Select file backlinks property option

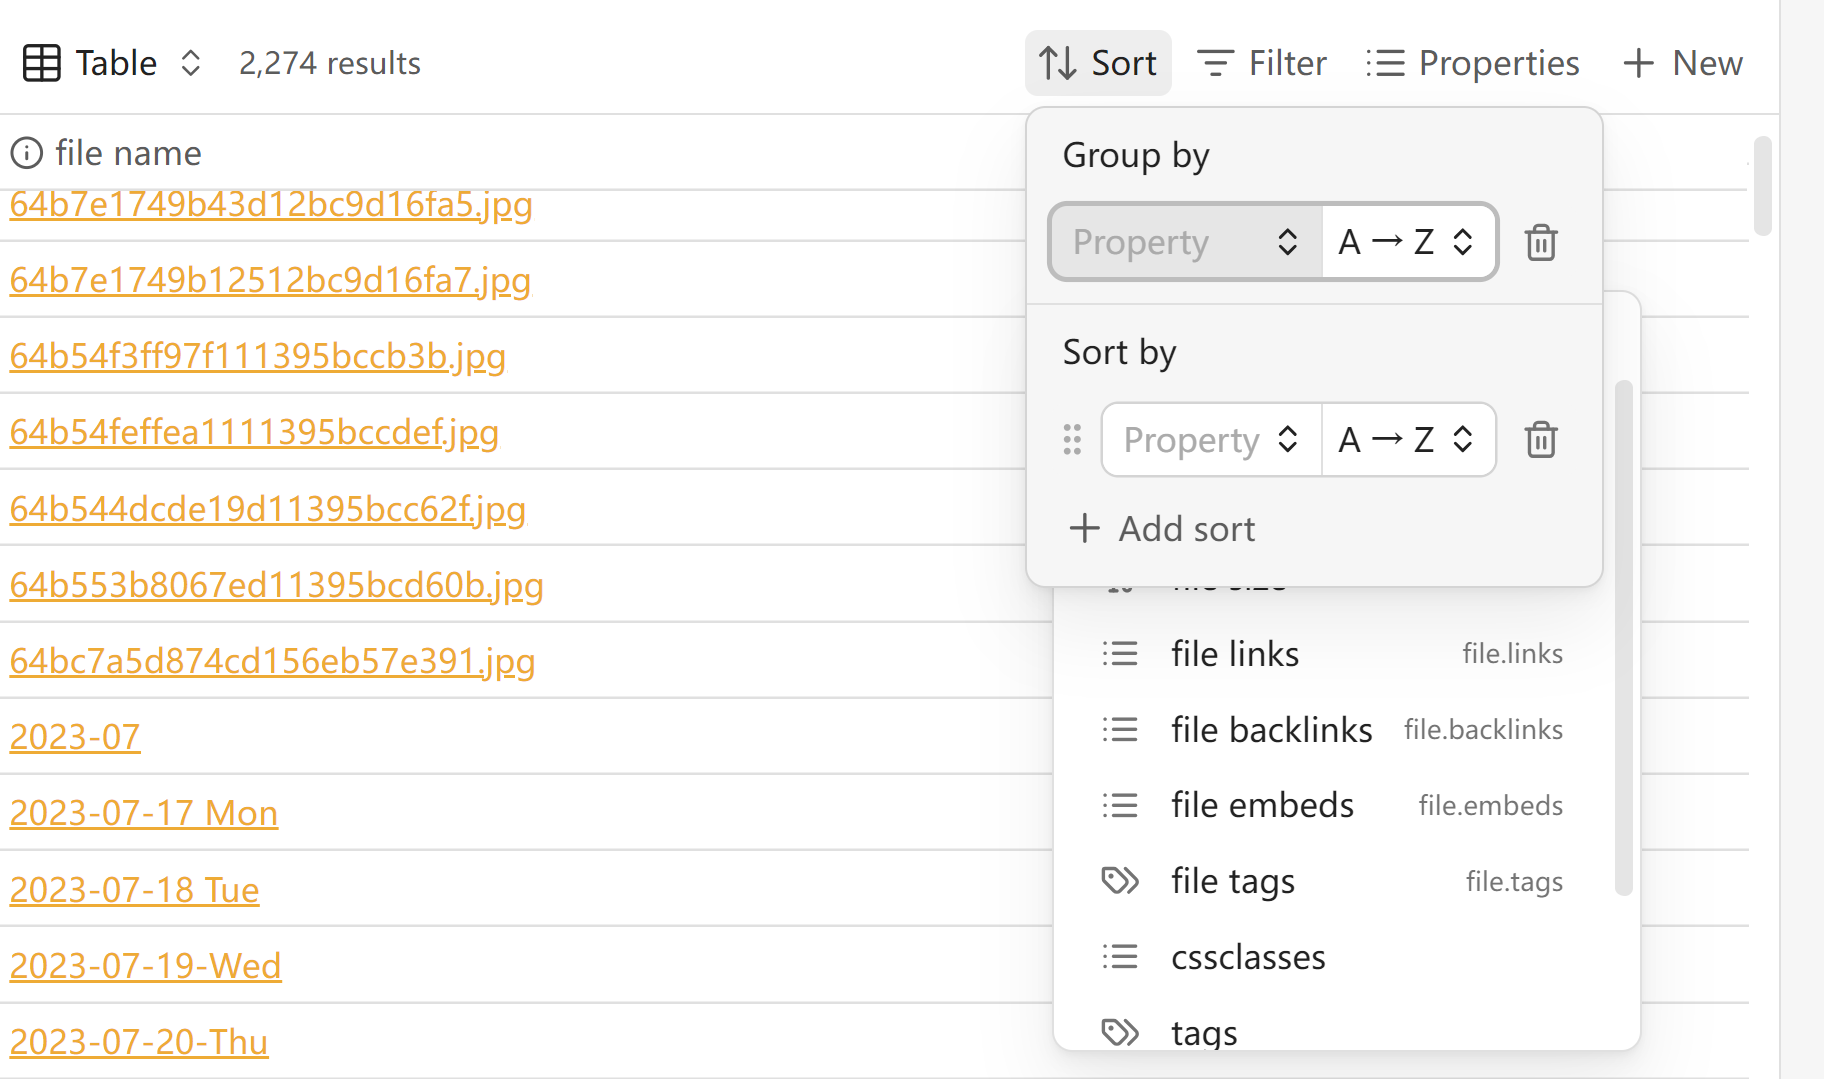[x=1271, y=730]
